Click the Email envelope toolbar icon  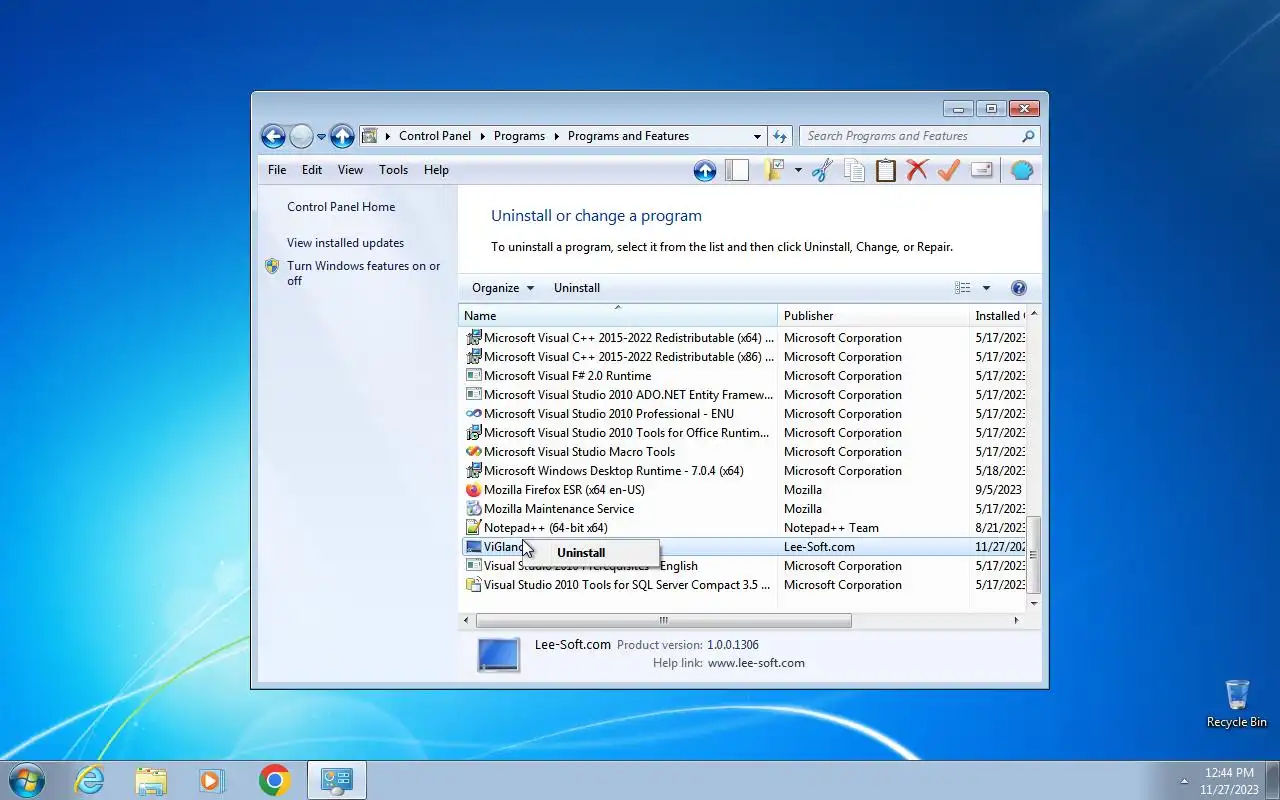point(982,171)
